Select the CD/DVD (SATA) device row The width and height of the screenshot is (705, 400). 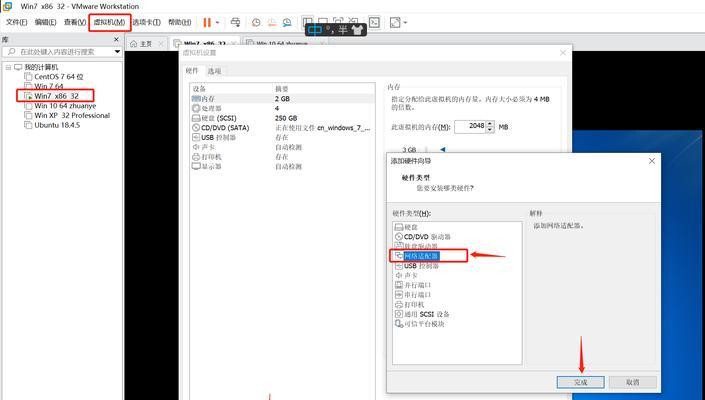pyautogui.click(x=282, y=128)
